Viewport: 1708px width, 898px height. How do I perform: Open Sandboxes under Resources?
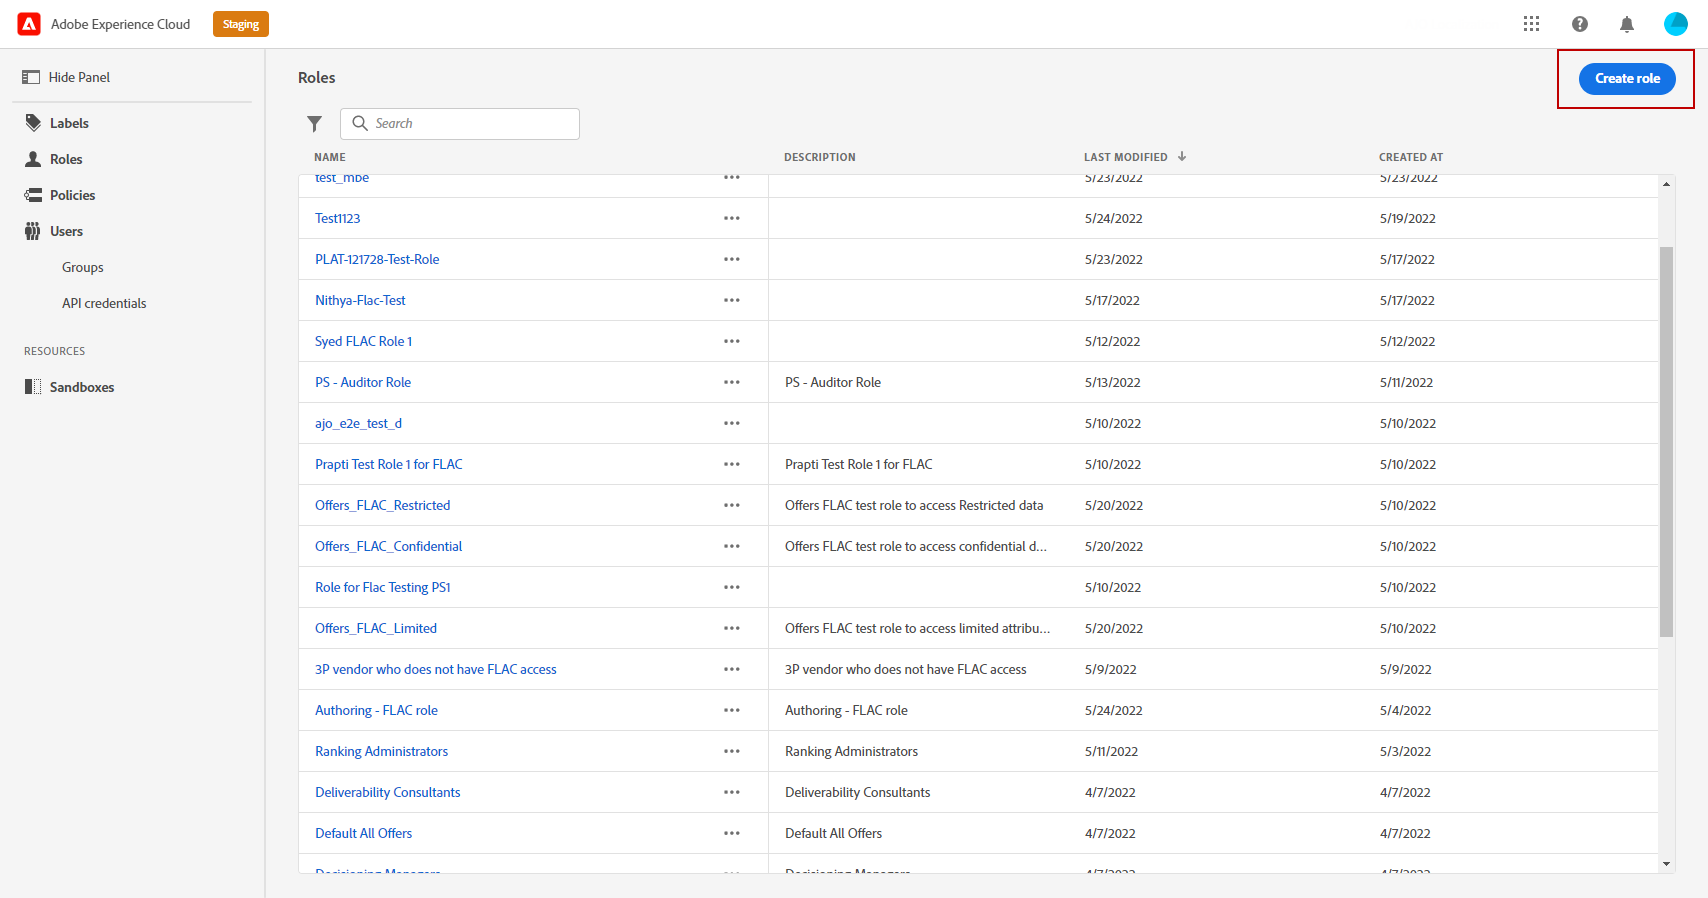click(x=82, y=387)
